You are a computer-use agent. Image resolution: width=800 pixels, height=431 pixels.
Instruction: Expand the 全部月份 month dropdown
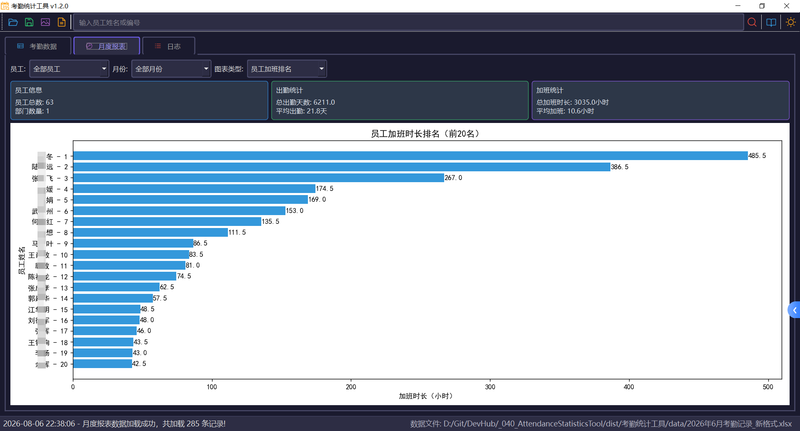click(x=171, y=69)
